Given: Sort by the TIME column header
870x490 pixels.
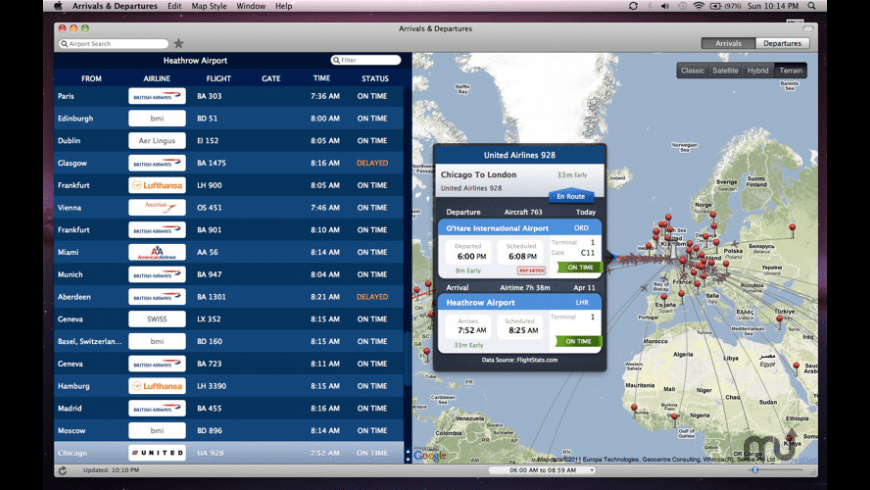Looking at the screenshot, I should click(321, 78).
